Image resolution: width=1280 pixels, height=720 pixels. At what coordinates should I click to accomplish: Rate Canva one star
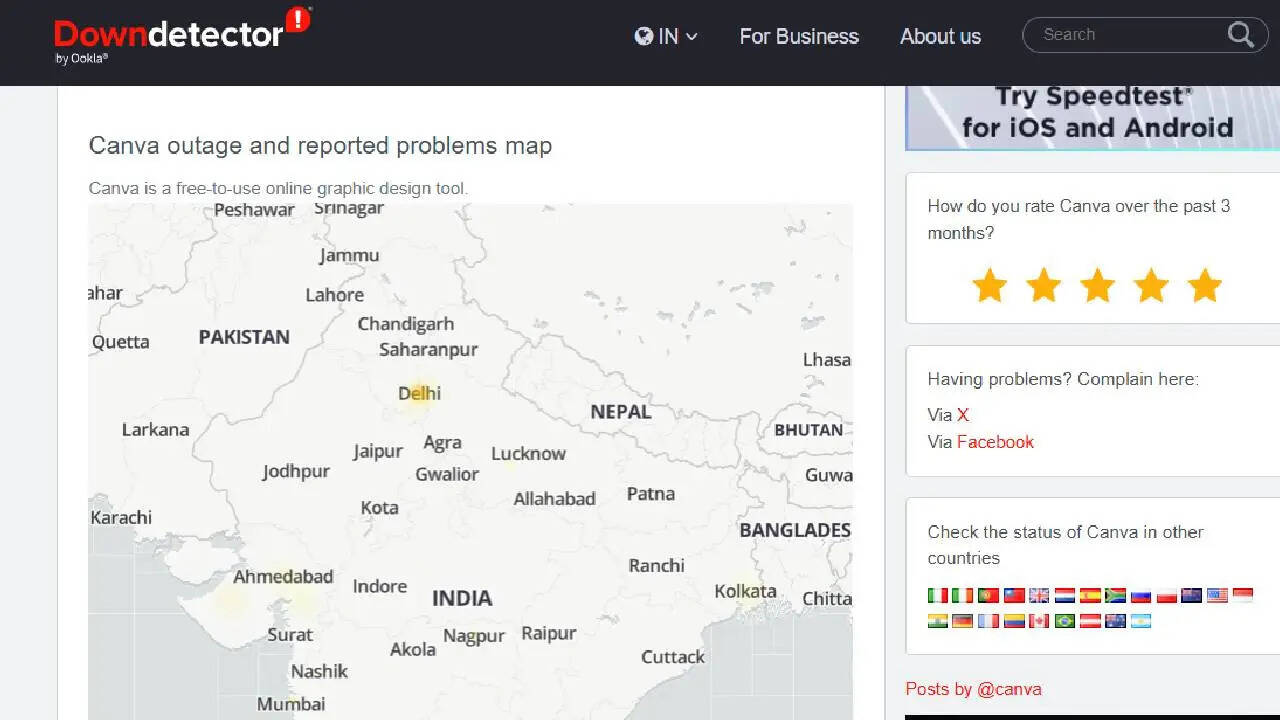click(x=989, y=286)
